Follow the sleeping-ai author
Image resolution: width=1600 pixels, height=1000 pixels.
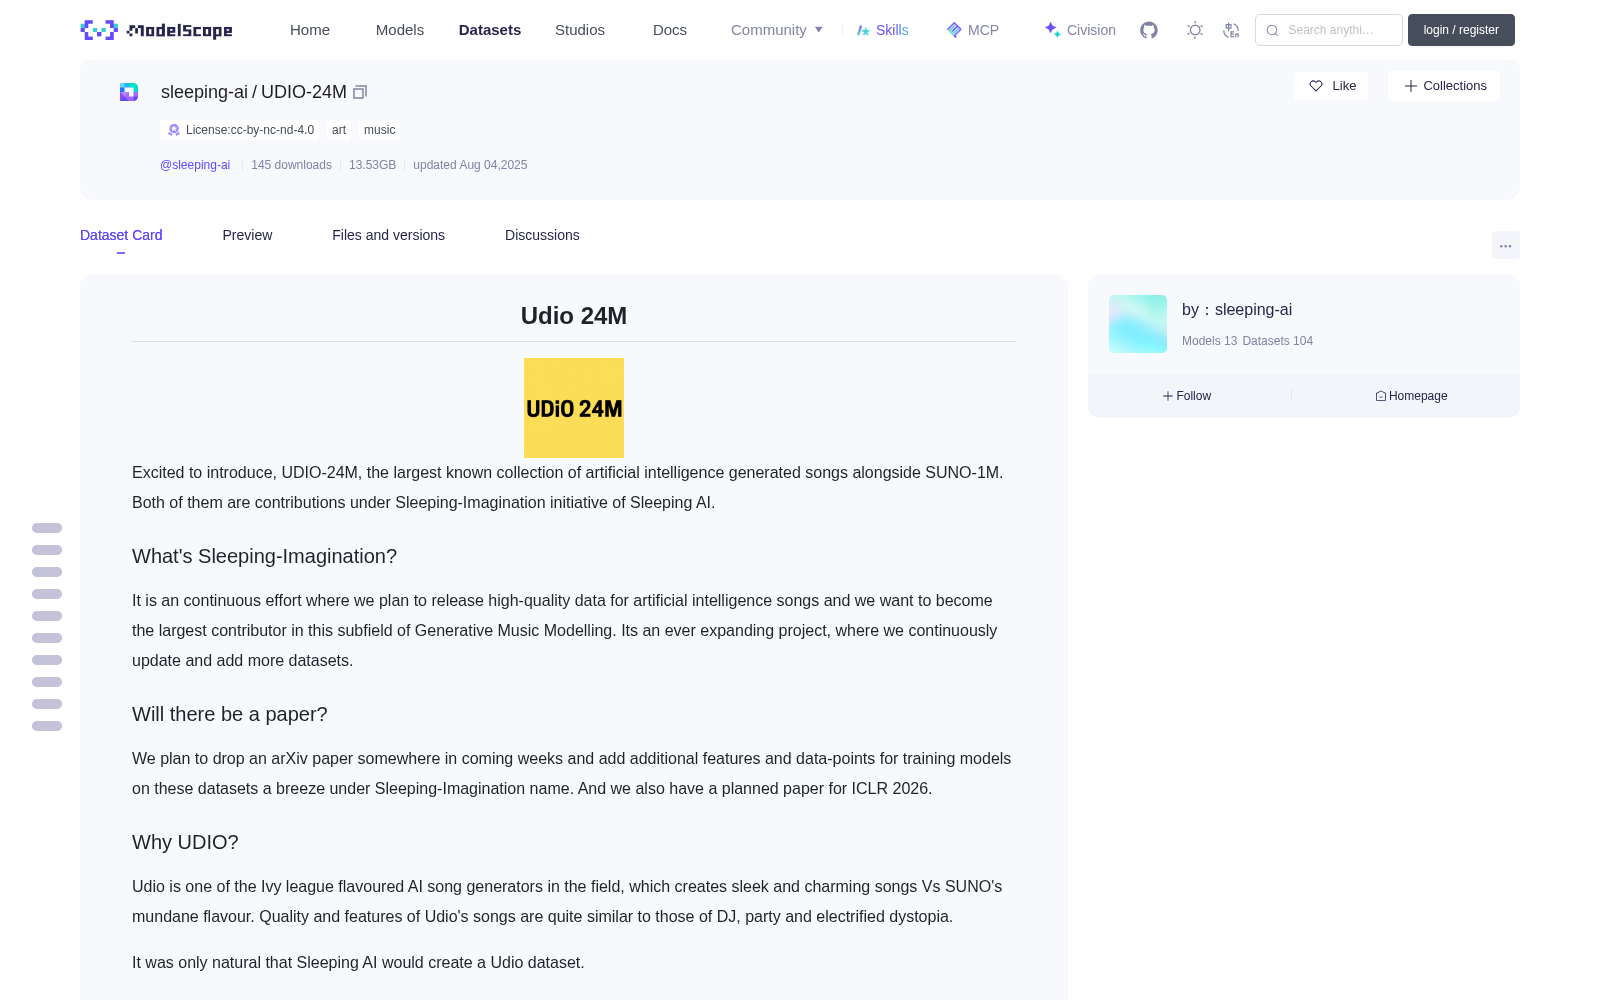coord(1187,396)
